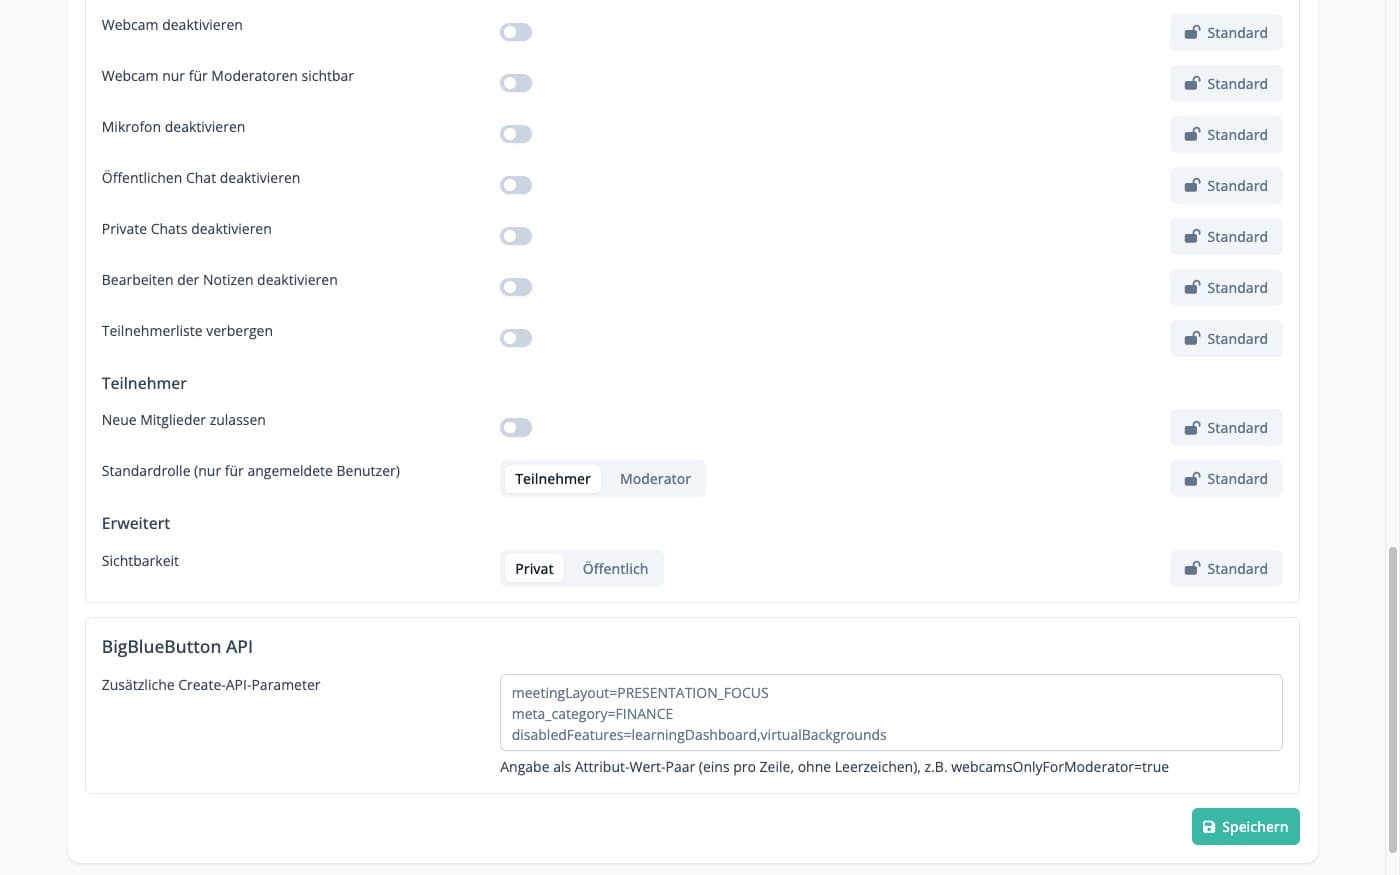Select Moderator as the default role

click(x=655, y=479)
